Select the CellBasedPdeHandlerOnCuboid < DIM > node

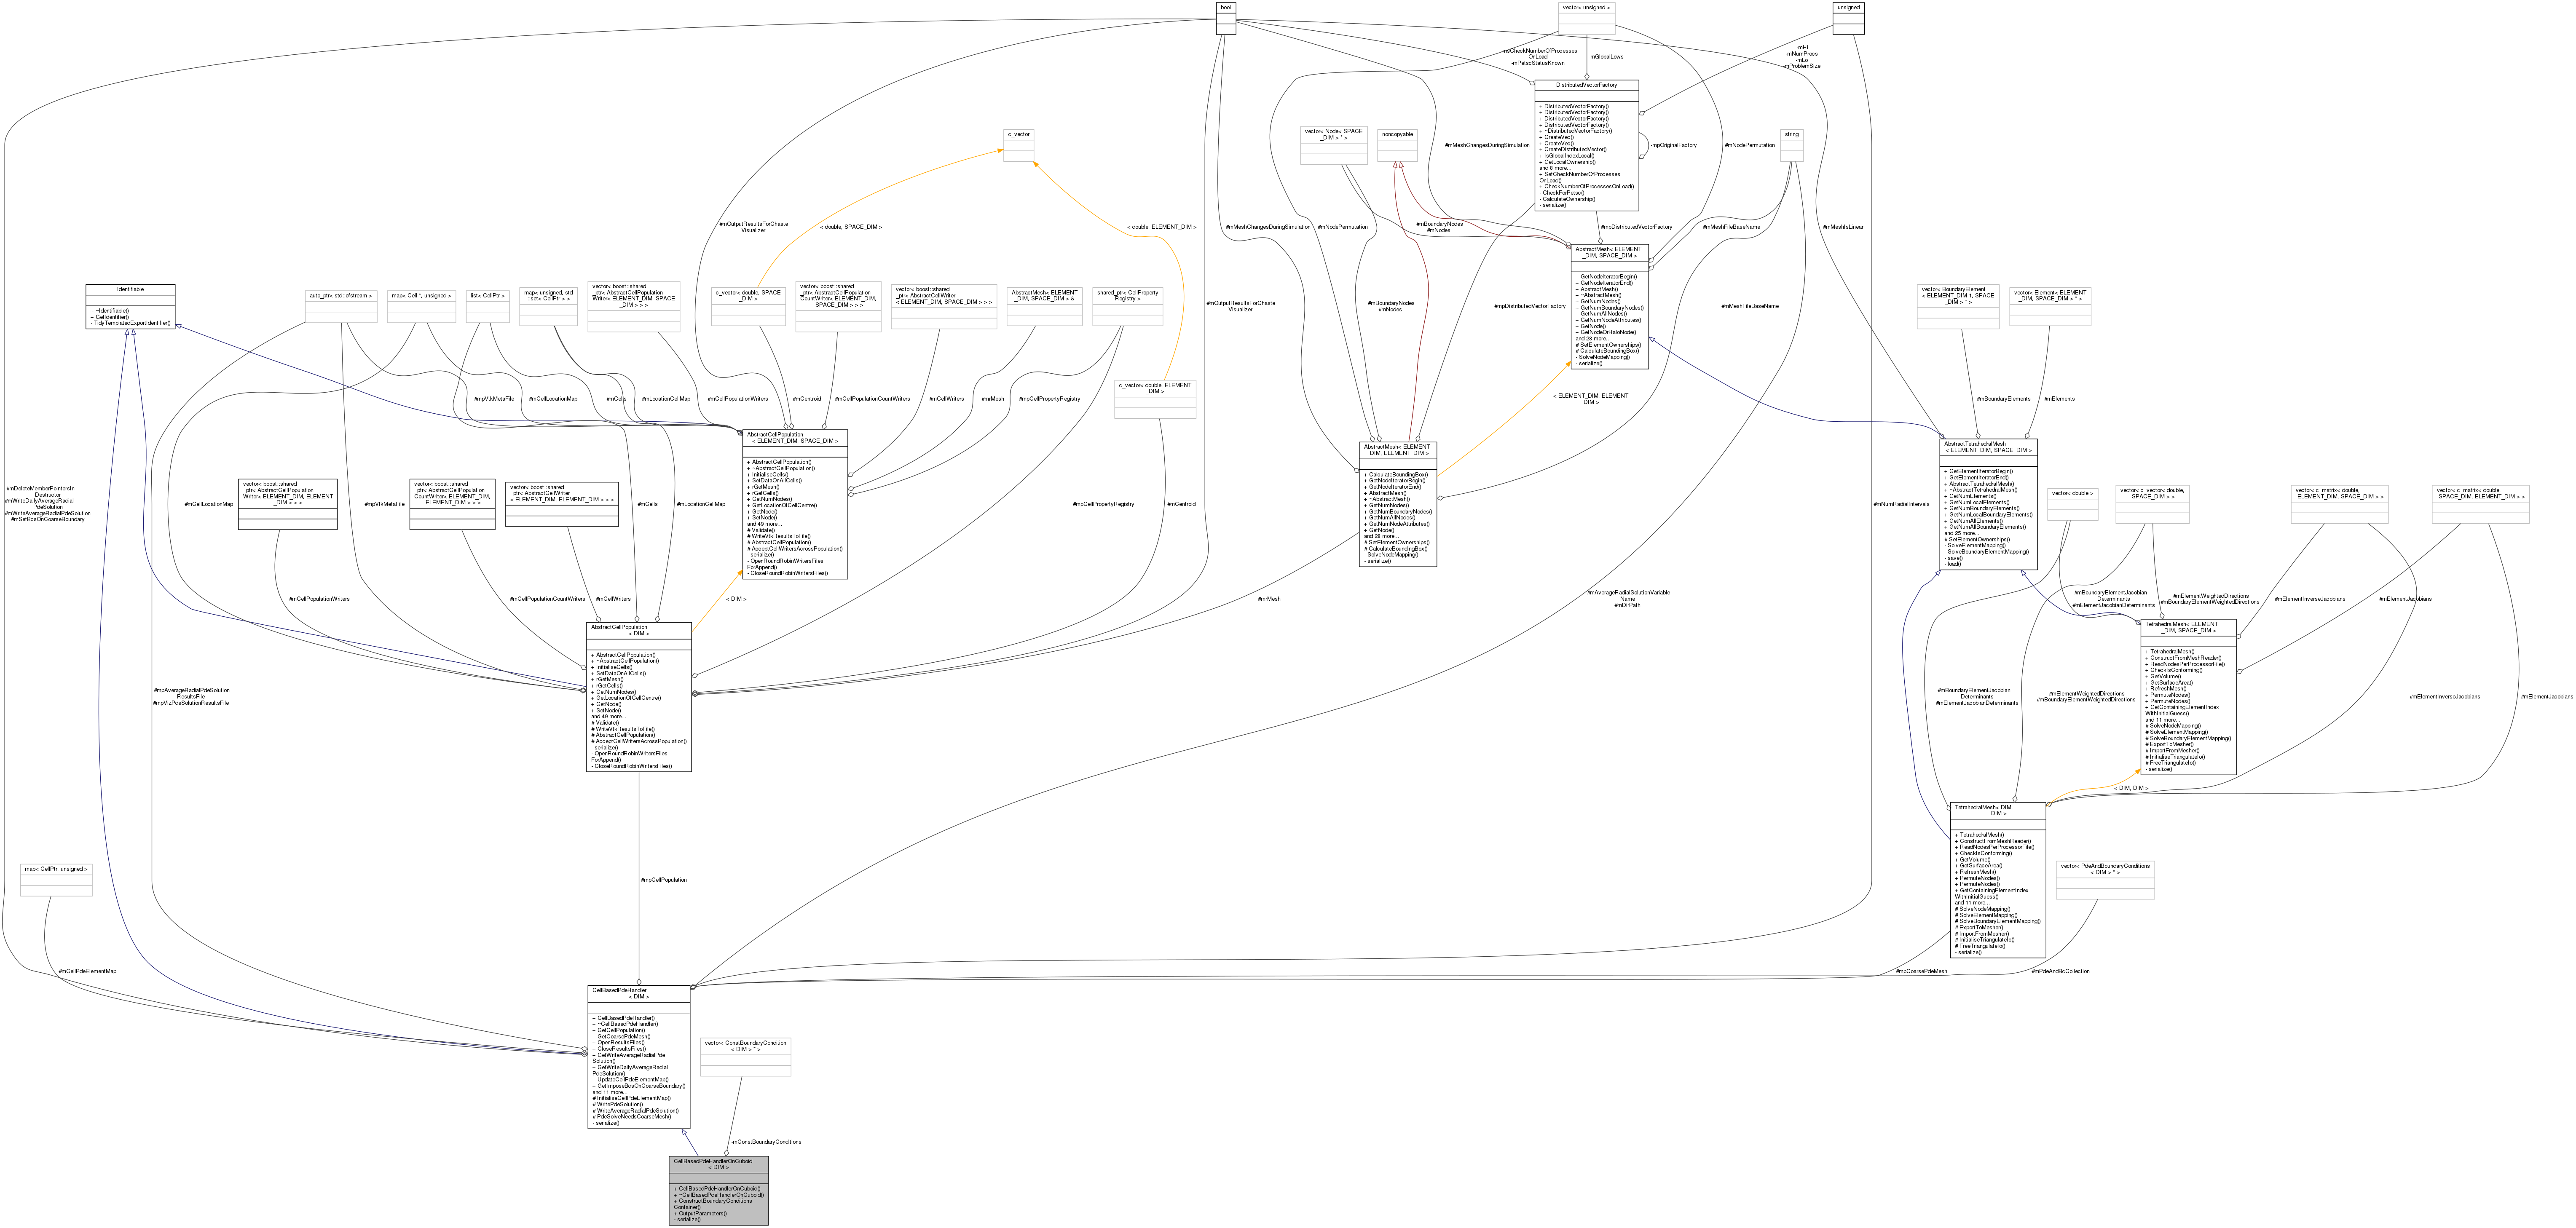coord(719,1190)
